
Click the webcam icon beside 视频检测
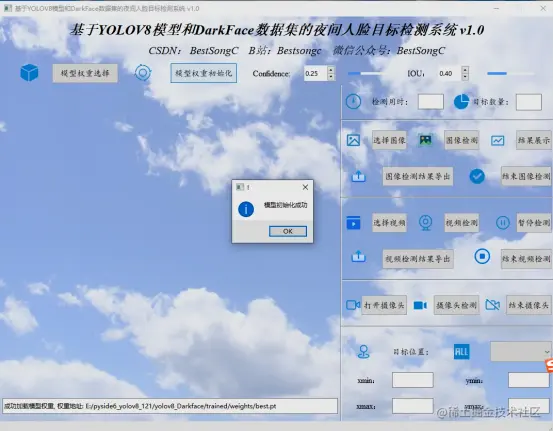click(x=425, y=223)
